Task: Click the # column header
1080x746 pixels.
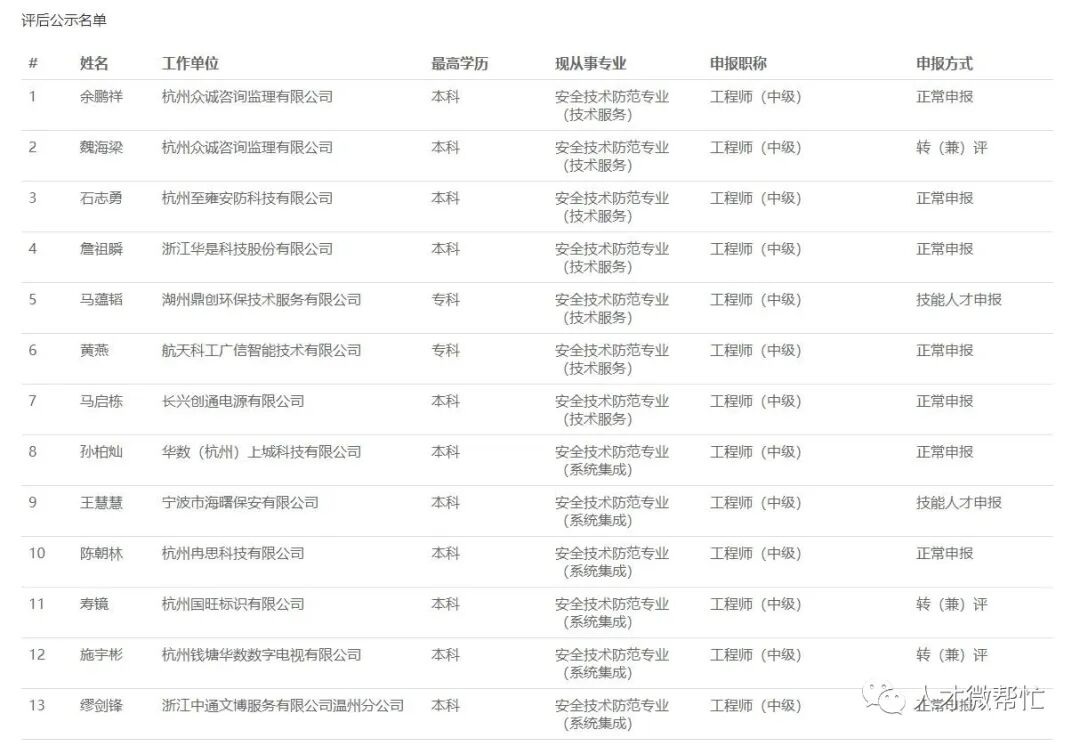Action: (32, 62)
